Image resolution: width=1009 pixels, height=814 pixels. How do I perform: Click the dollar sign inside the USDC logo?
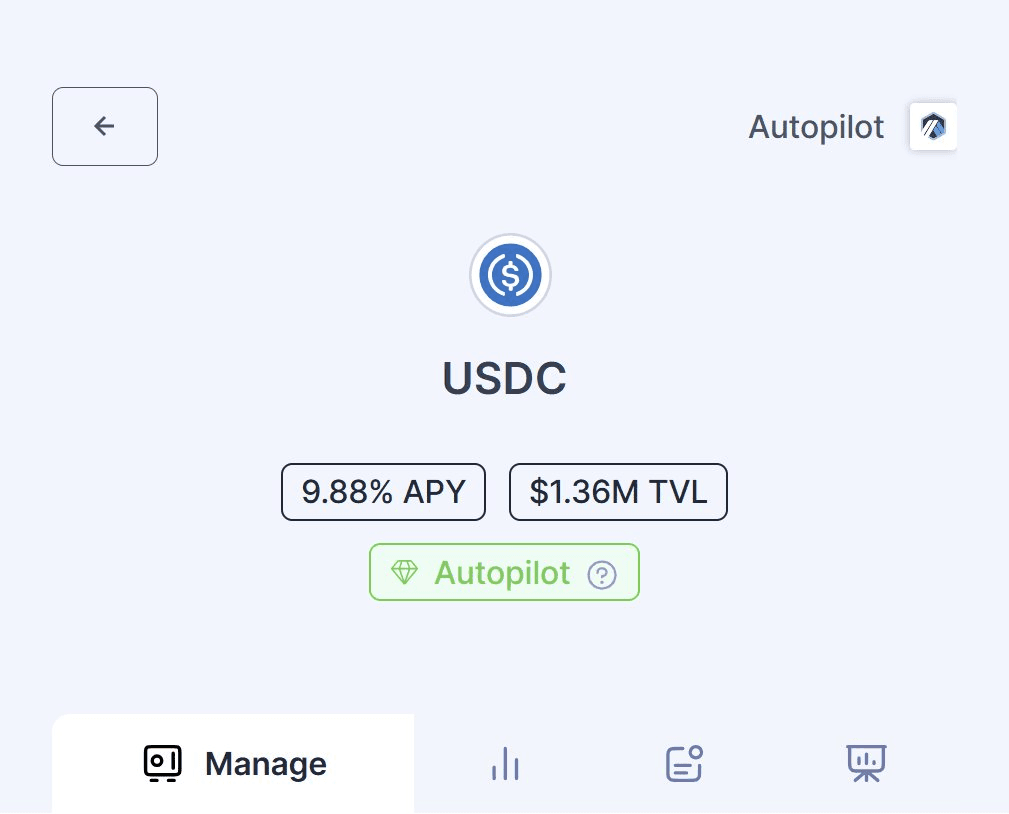point(510,275)
